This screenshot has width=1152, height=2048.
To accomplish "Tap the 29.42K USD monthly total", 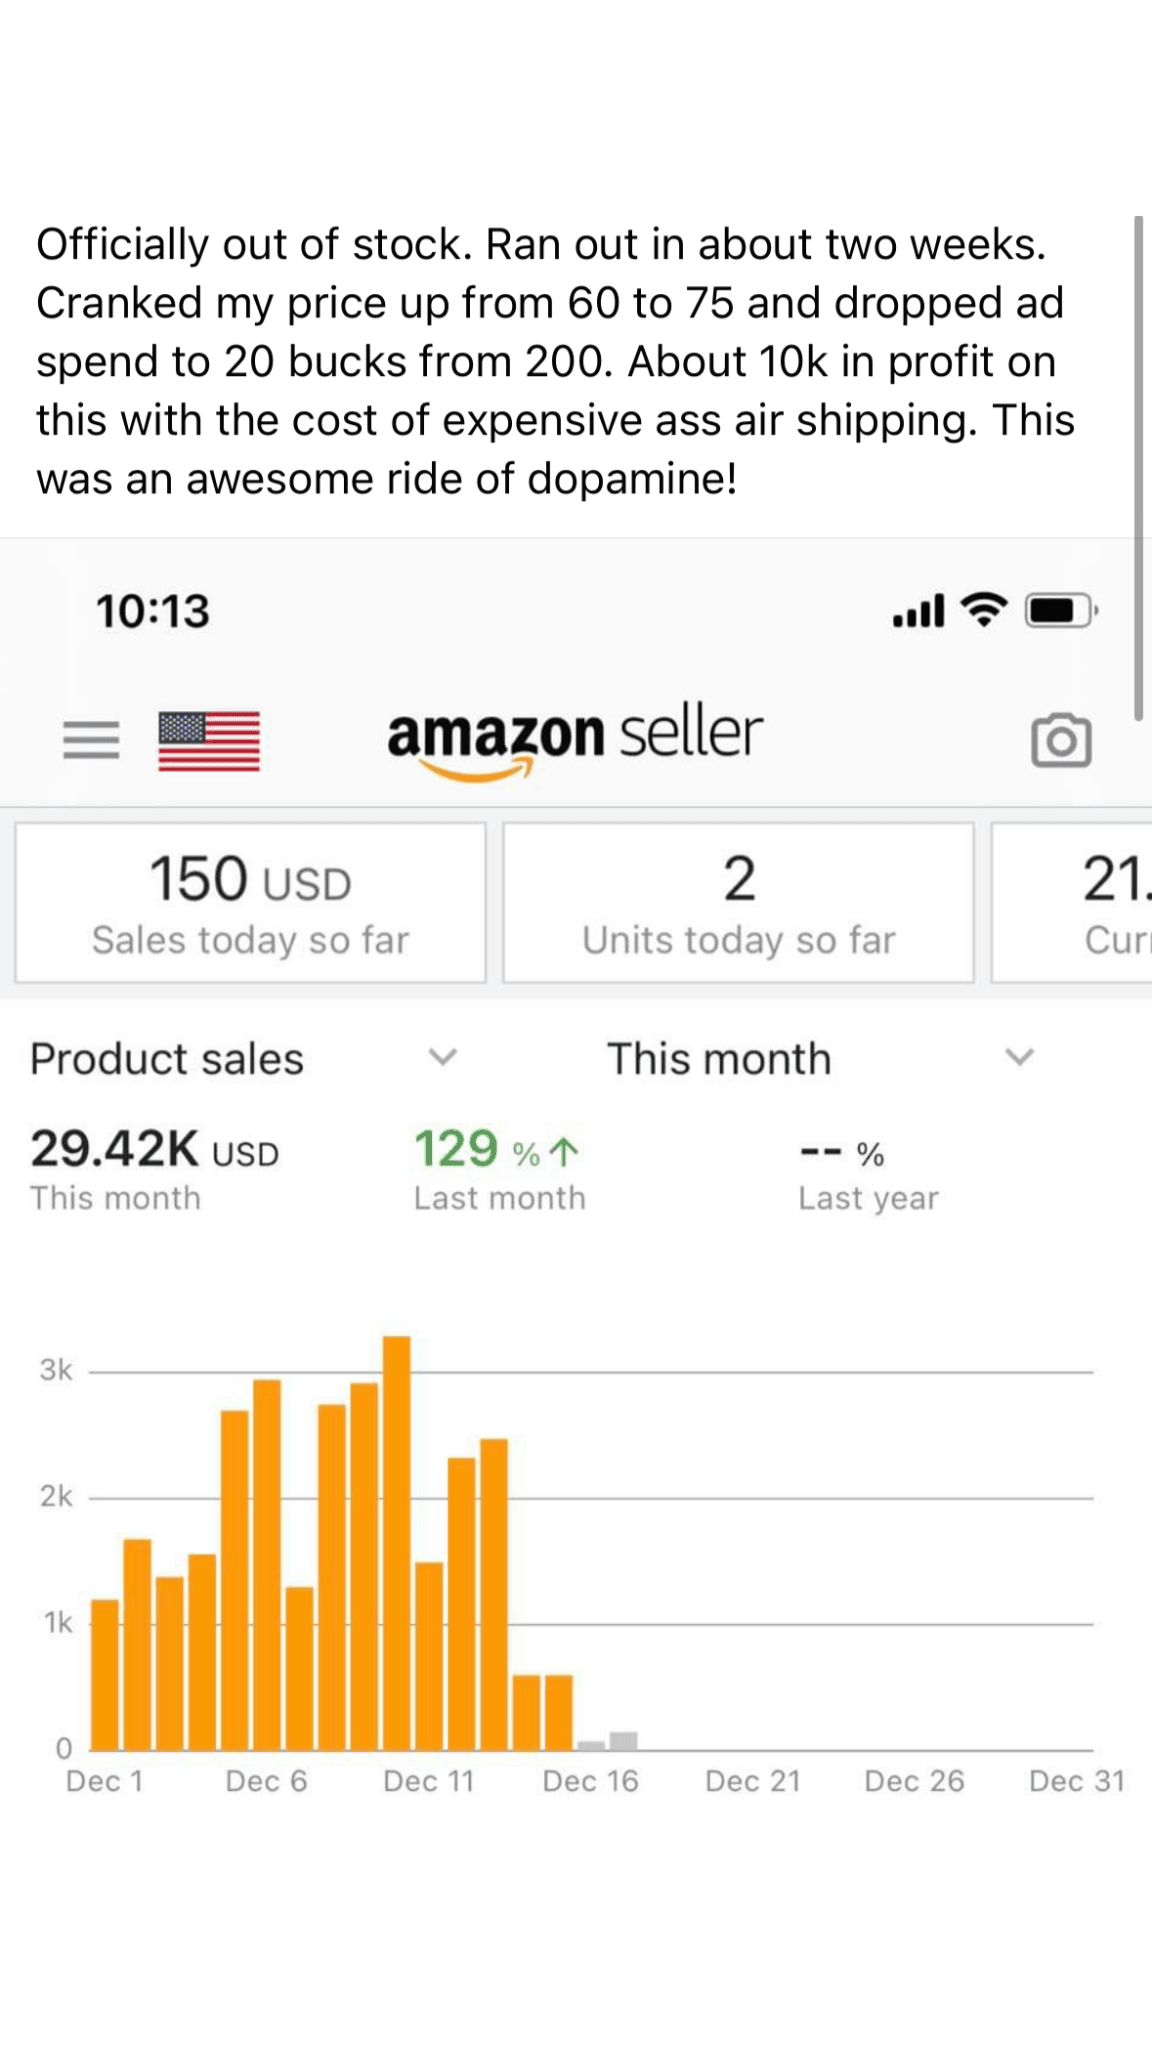I will tap(154, 1149).
